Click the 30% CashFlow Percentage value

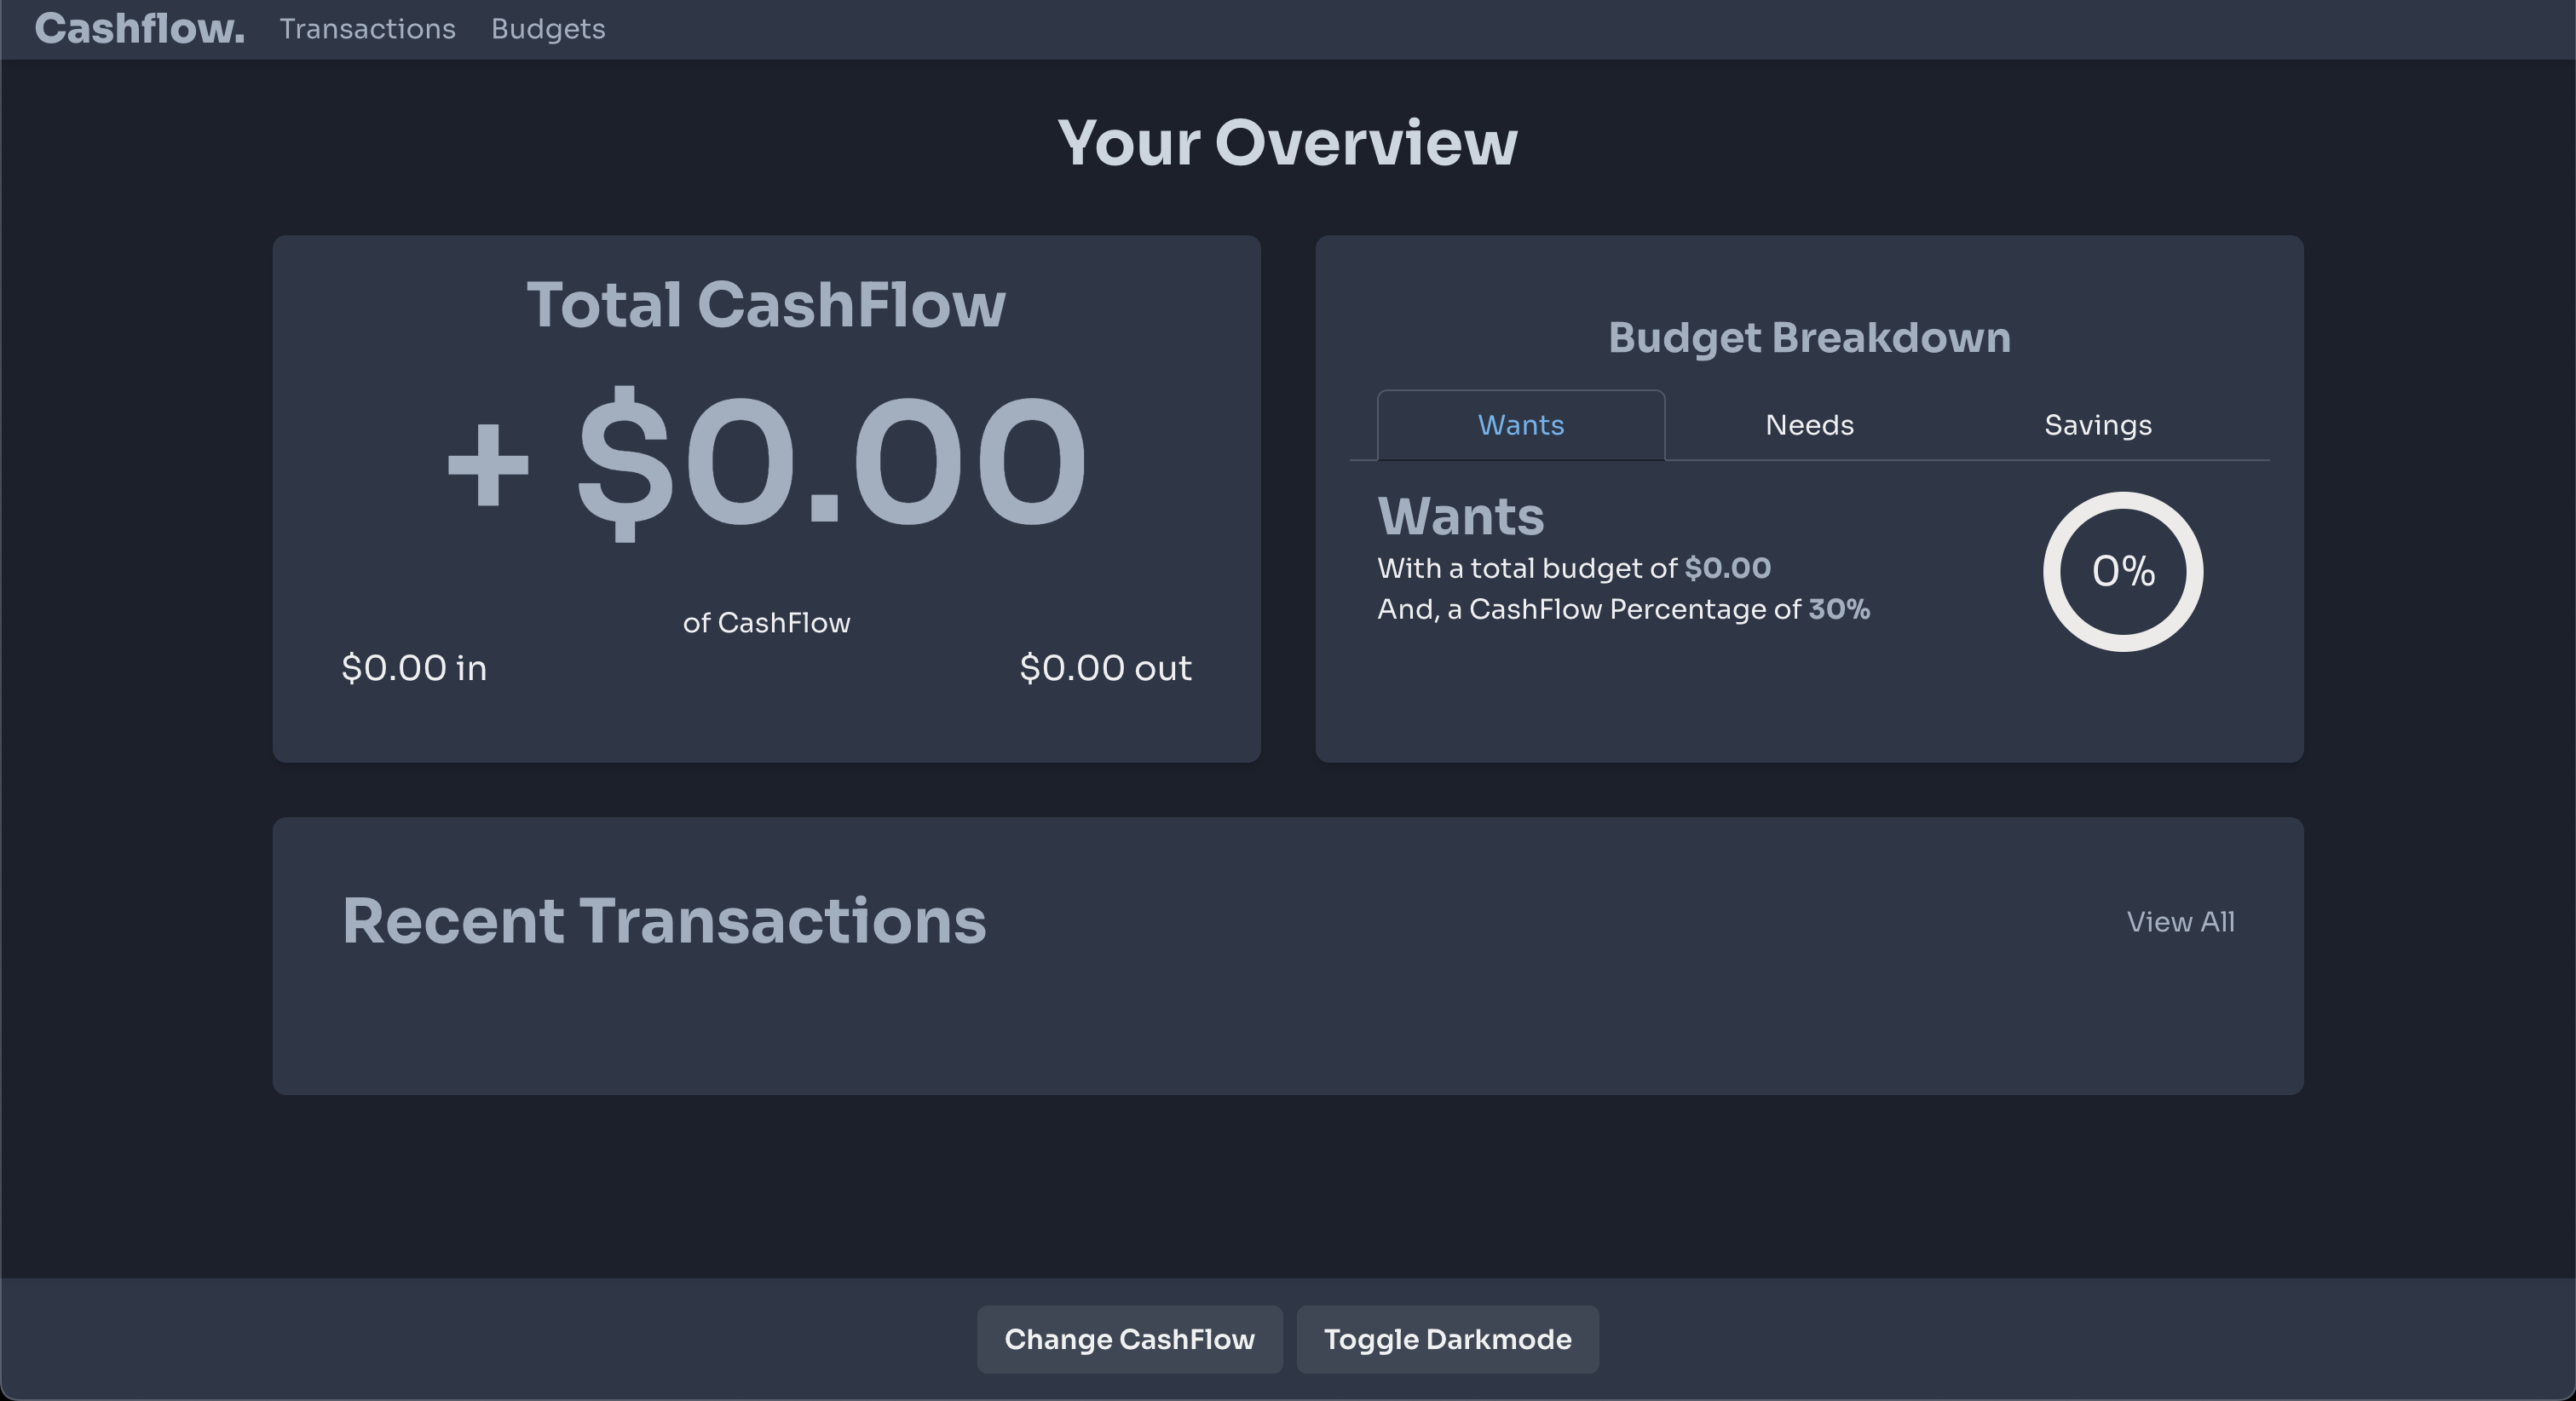click(1838, 609)
